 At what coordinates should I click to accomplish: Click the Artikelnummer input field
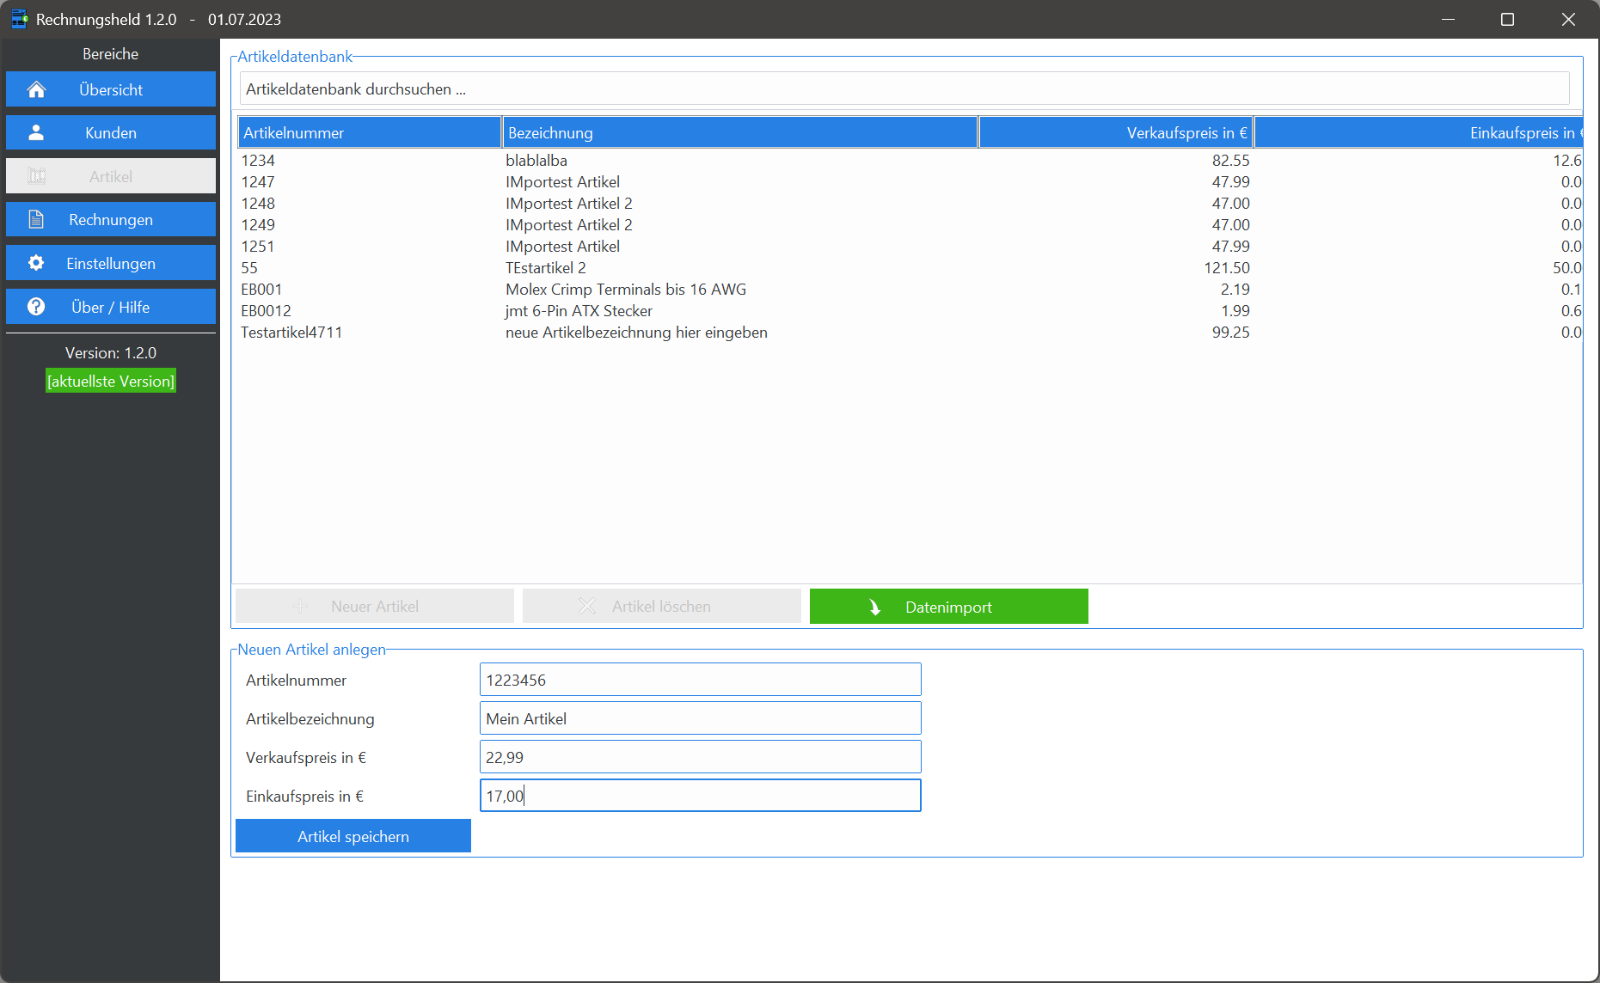tap(700, 680)
